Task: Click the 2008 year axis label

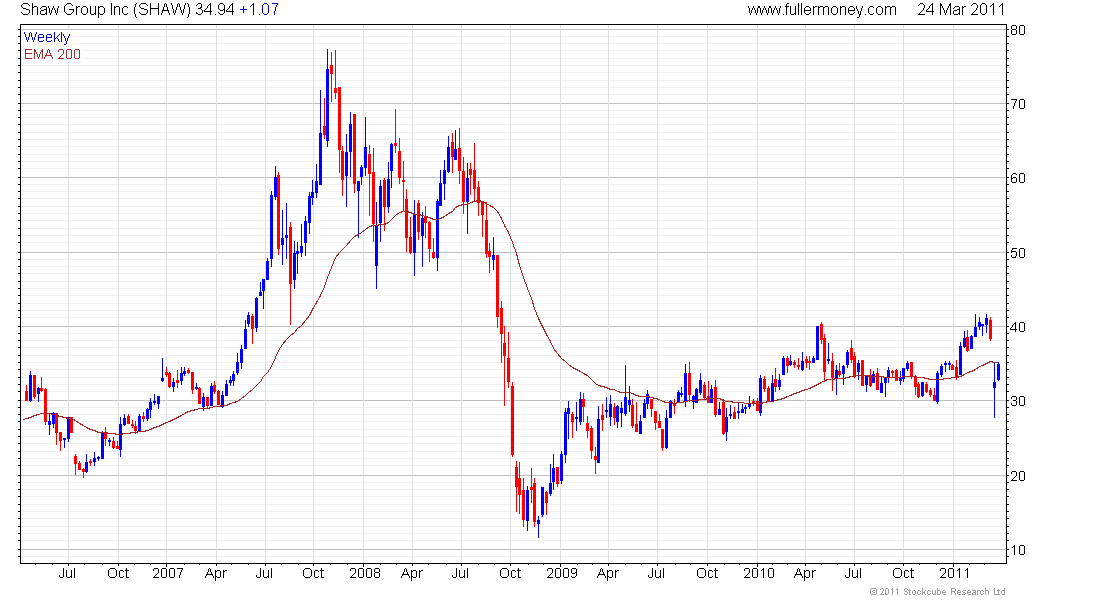Action: click(365, 573)
